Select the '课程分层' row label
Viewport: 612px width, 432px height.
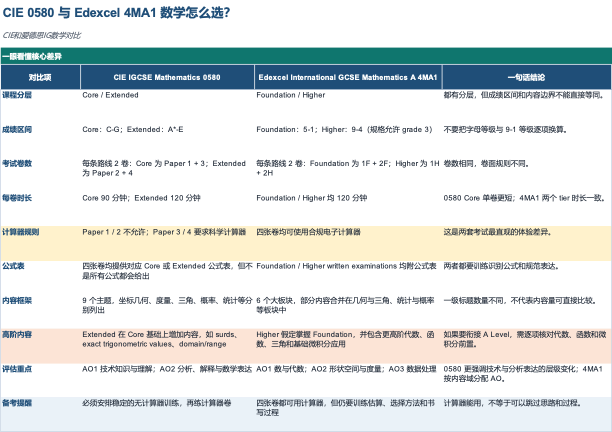click(x=17, y=95)
